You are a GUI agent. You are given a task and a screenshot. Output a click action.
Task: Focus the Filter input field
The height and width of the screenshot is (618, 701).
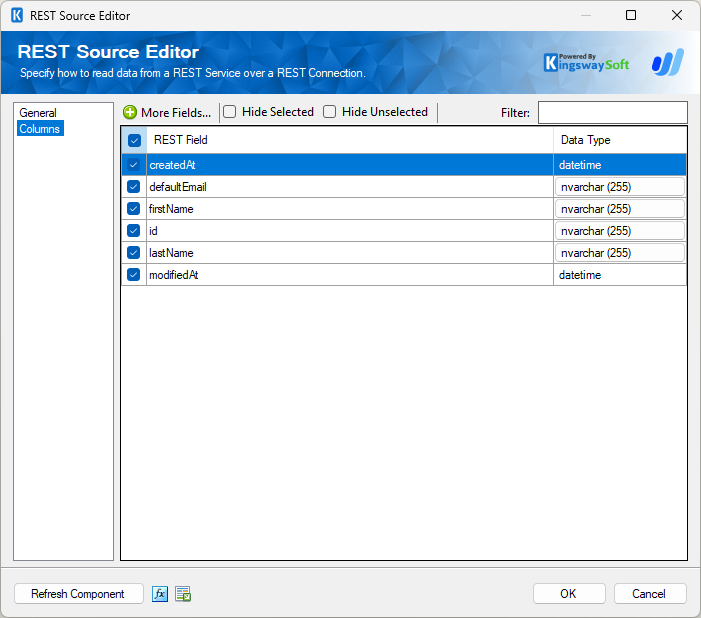pos(612,112)
